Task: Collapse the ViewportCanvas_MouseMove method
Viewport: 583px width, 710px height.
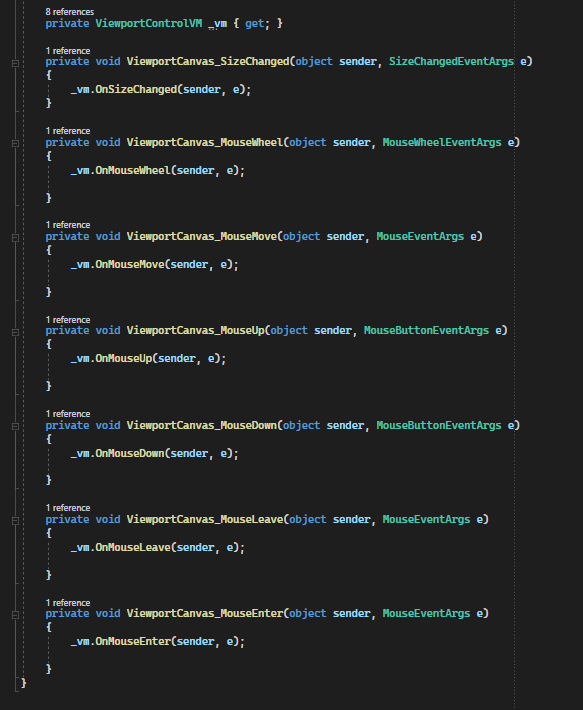Action: 15,238
